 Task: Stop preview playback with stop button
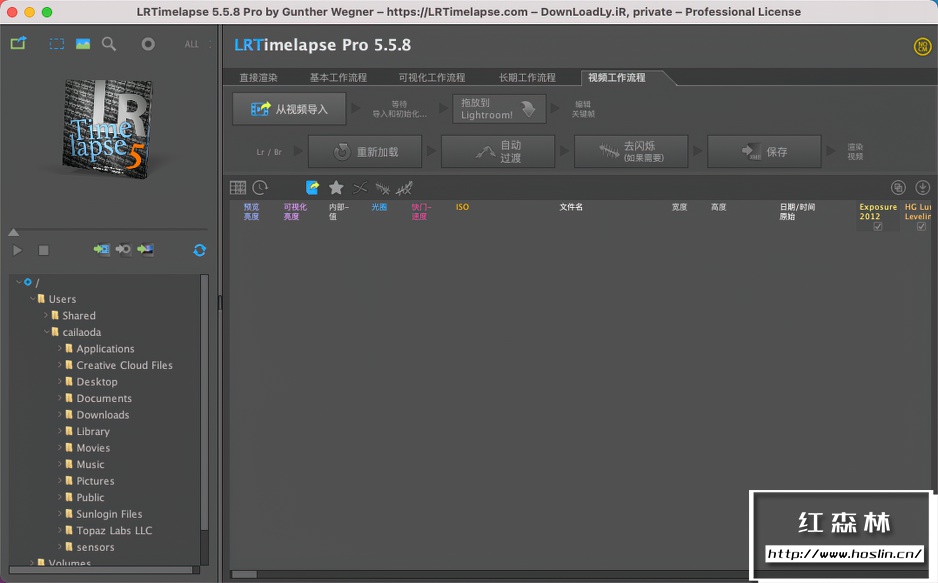coord(43,250)
